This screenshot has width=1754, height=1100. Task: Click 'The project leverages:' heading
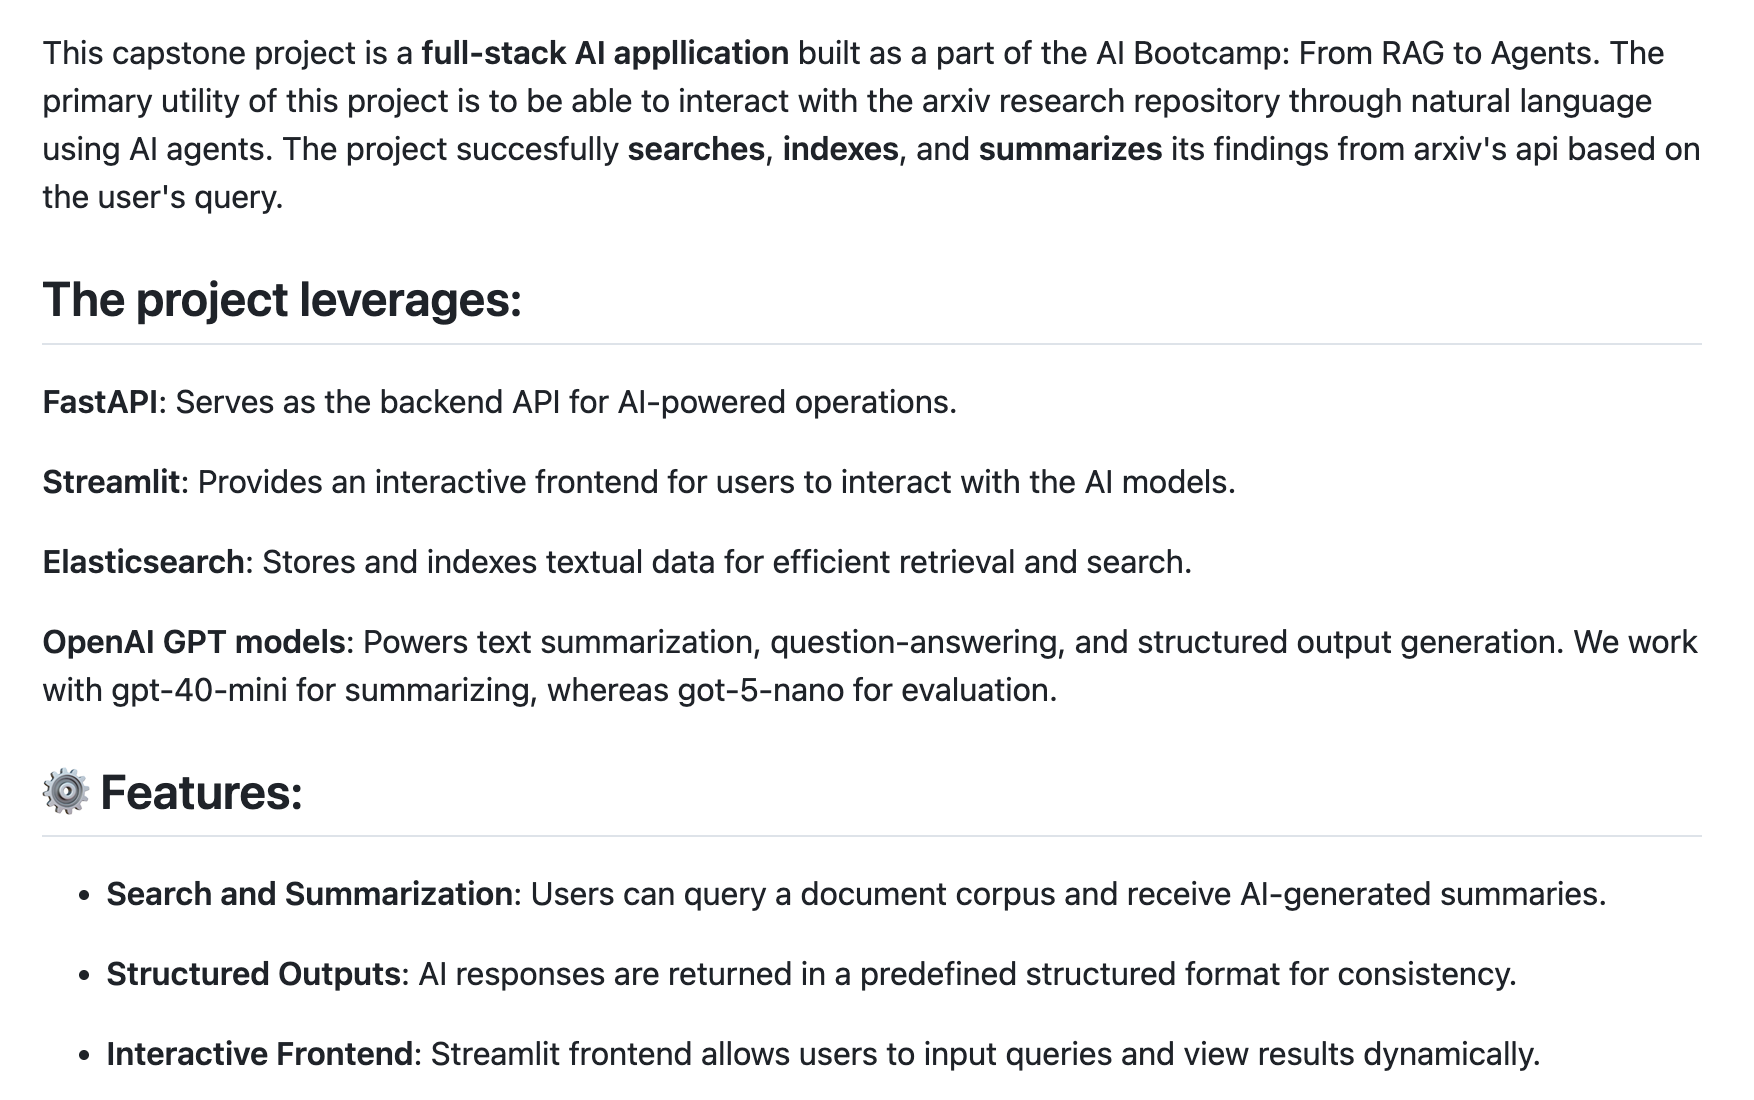coord(282,299)
